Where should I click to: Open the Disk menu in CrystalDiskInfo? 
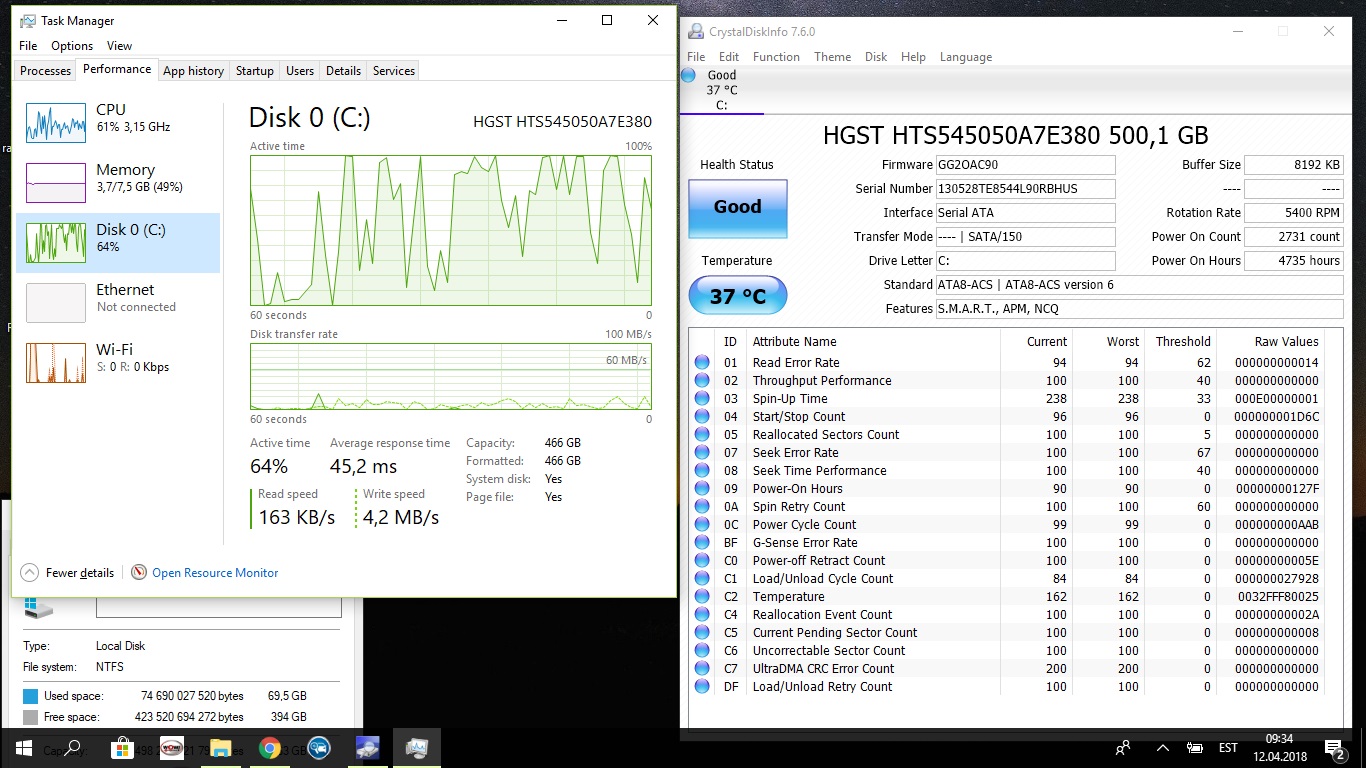coord(876,57)
